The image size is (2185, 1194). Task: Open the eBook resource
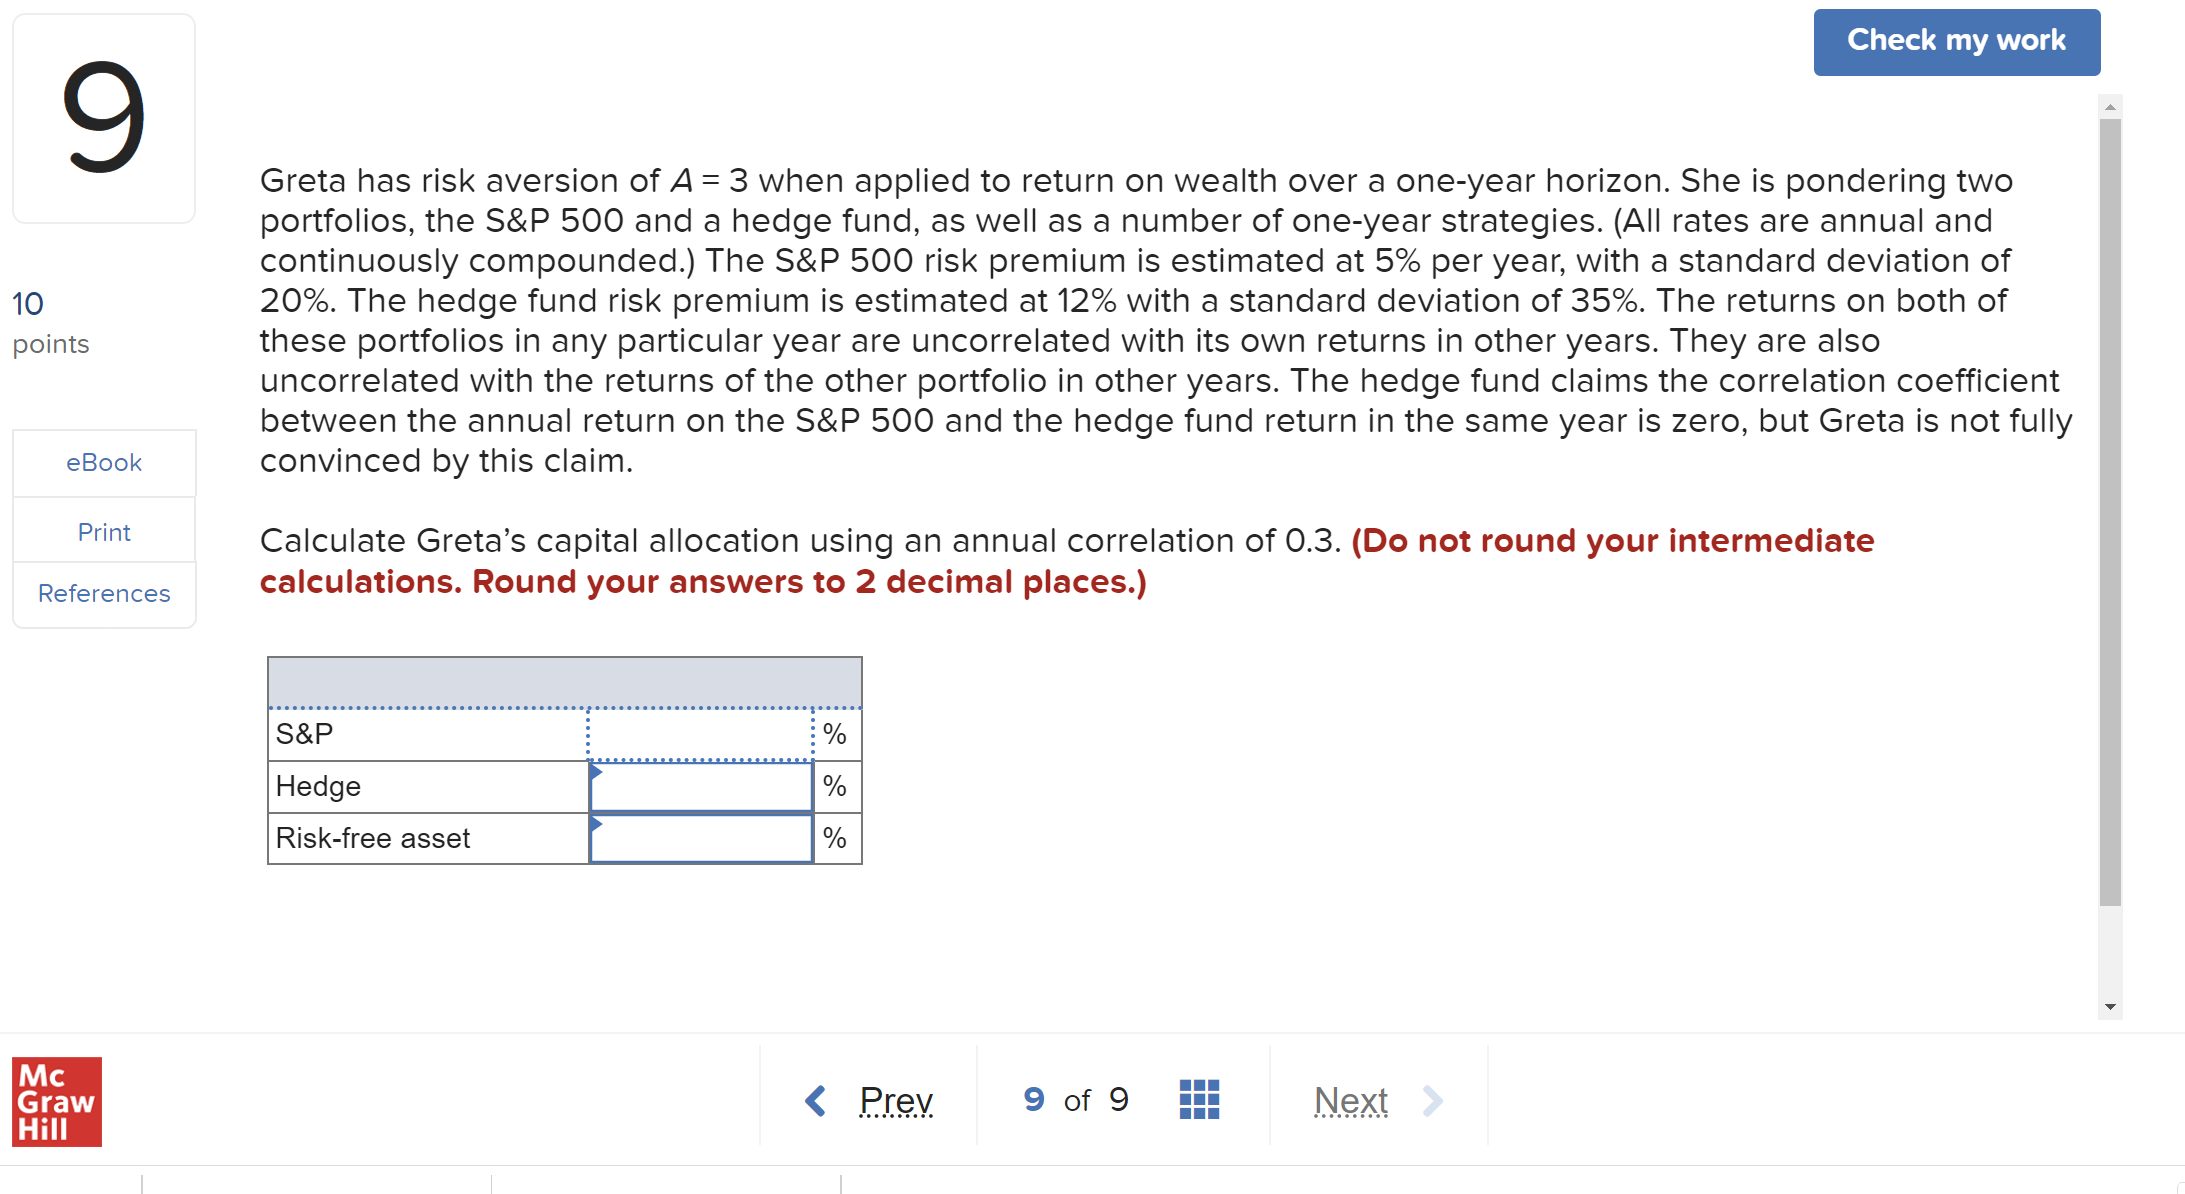[104, 460]
